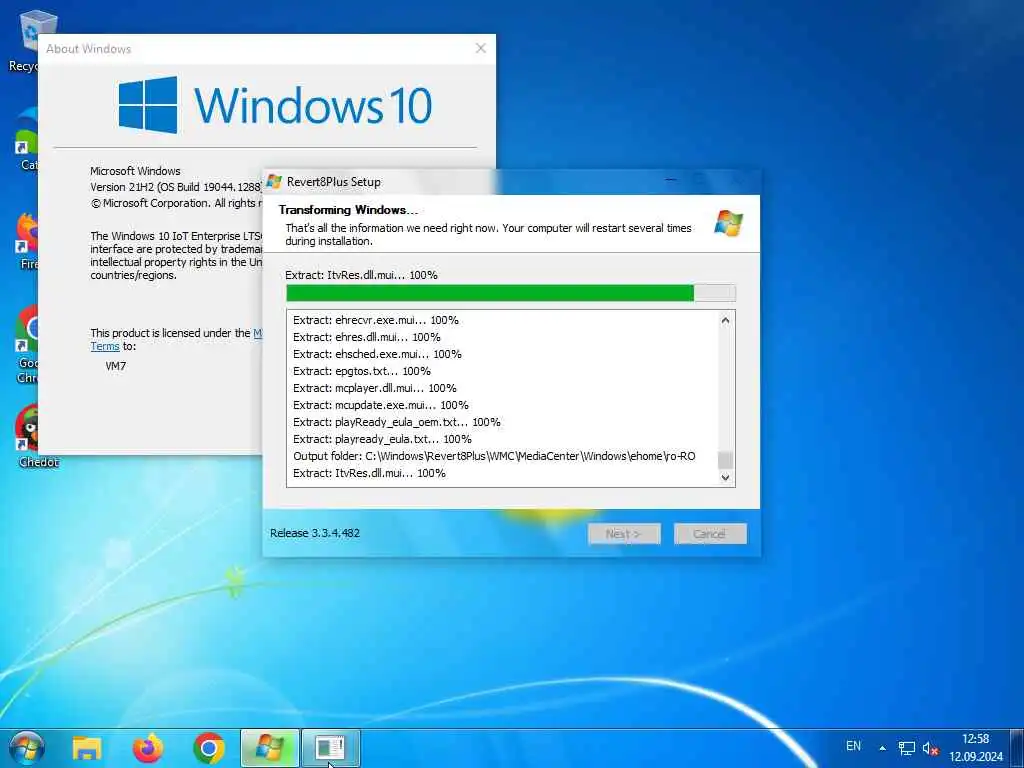Launch Google Chrome from the taskbar
Image resolution: width=1024 pixels, height=768 pixels.
[x=209, y=748]
